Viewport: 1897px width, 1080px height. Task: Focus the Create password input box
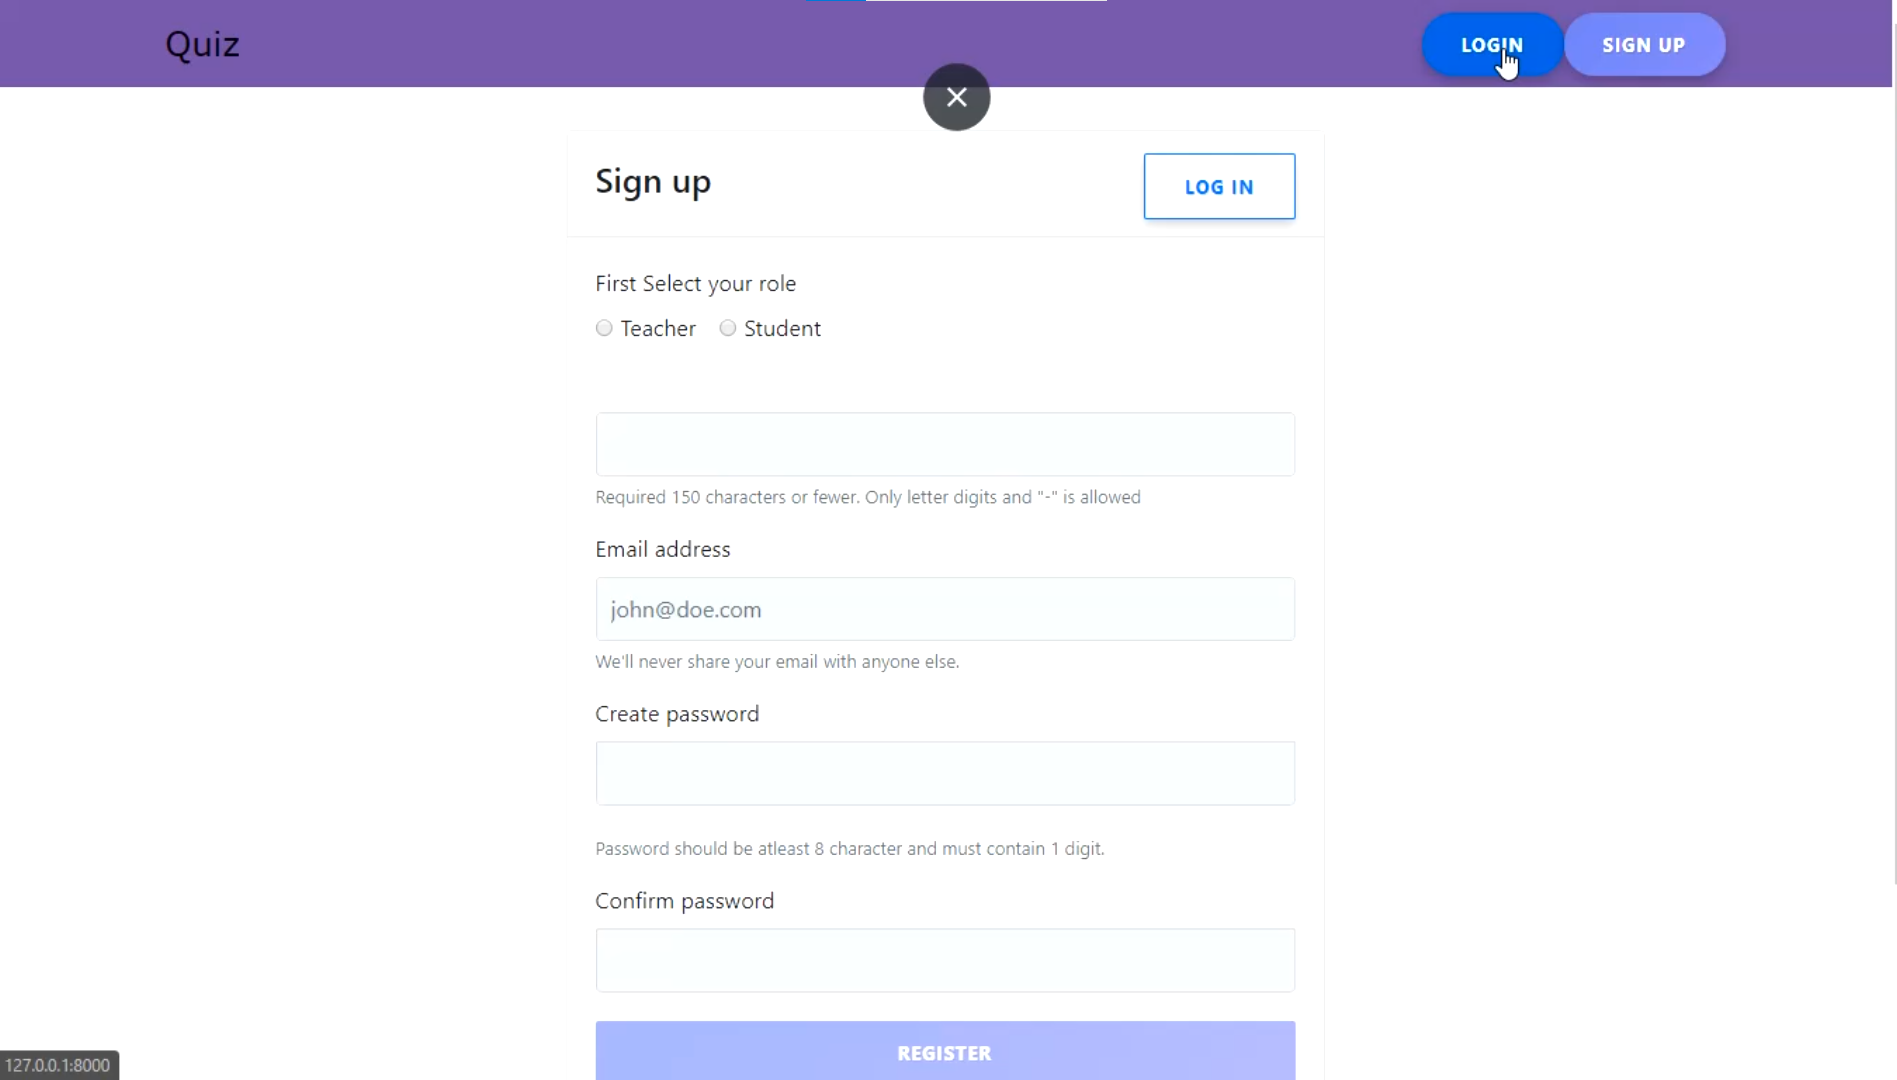coord(944,773)
